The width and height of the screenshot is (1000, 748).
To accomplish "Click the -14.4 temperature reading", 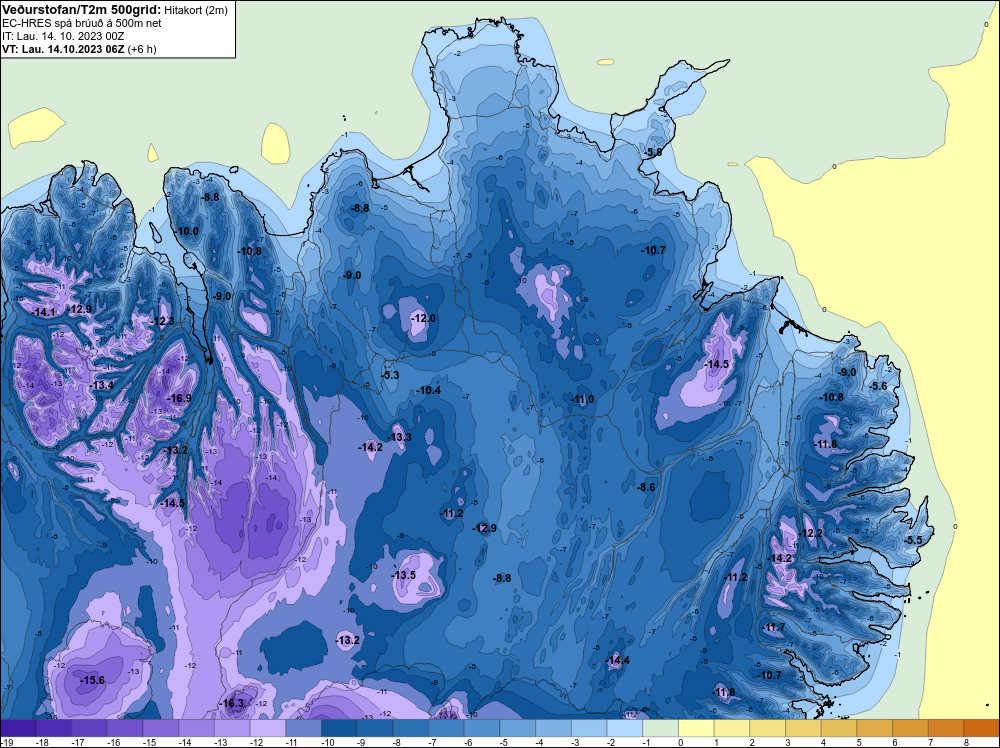I will (617, 660).
